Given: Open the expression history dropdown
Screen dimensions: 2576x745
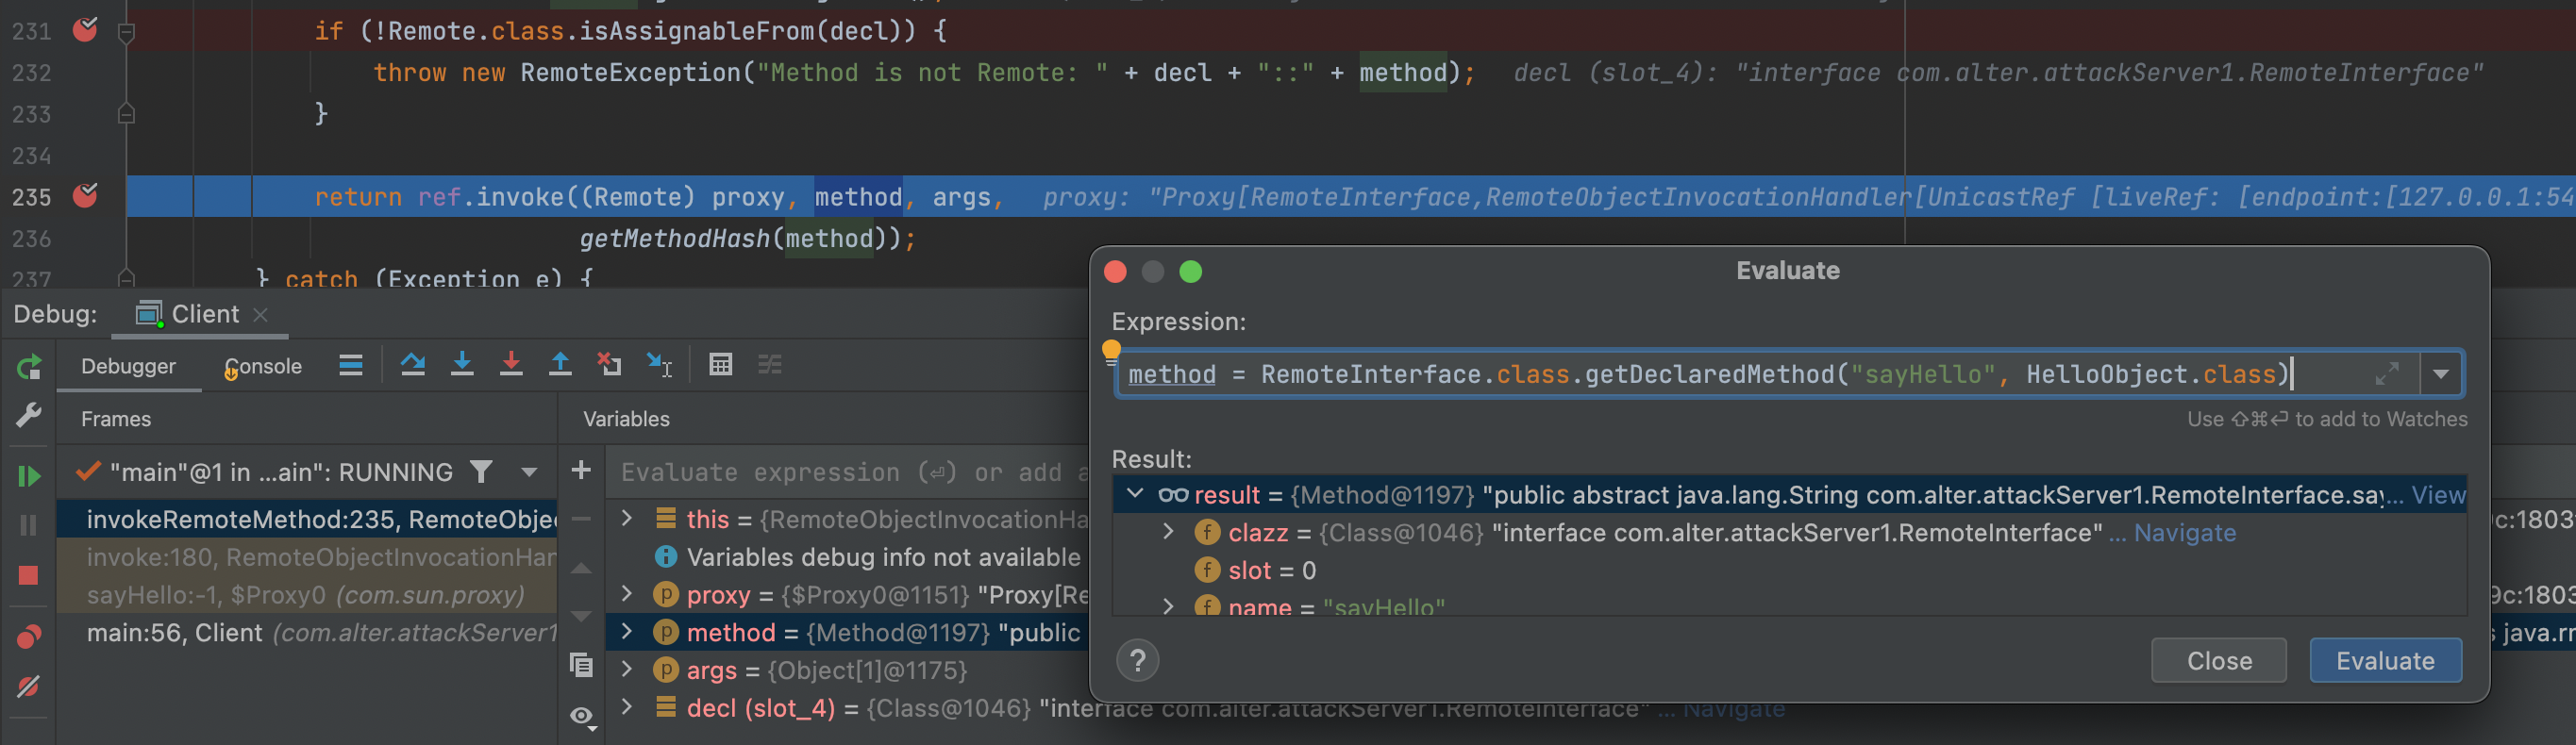Looking at the screenshot, I should coord(2440,374).
